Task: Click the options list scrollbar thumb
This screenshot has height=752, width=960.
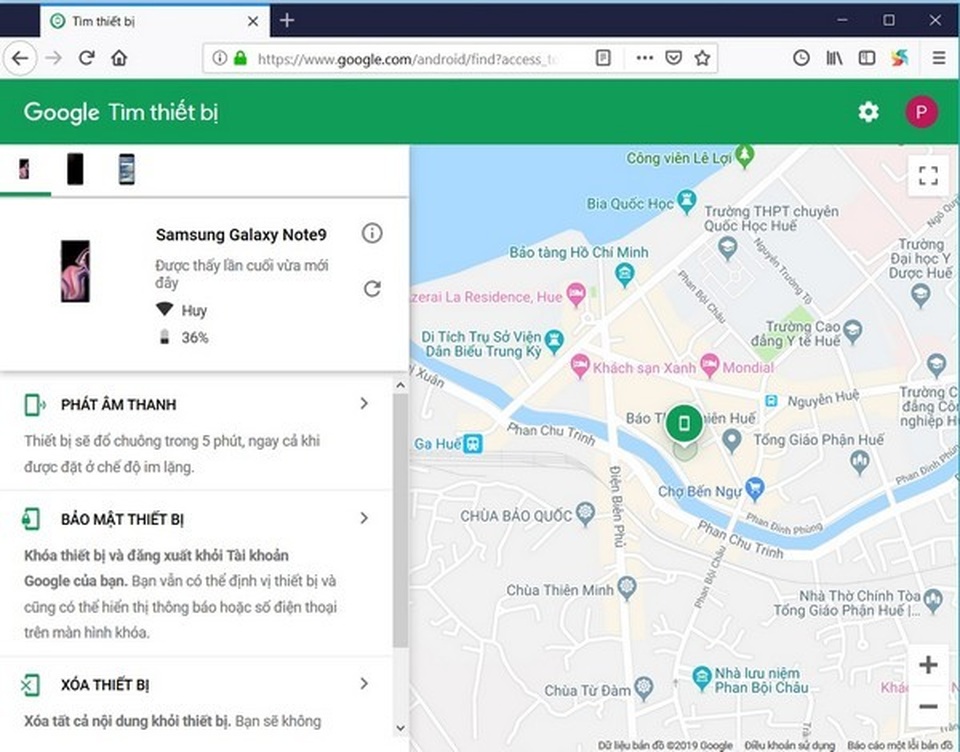Action: click(x=400, y=521)
